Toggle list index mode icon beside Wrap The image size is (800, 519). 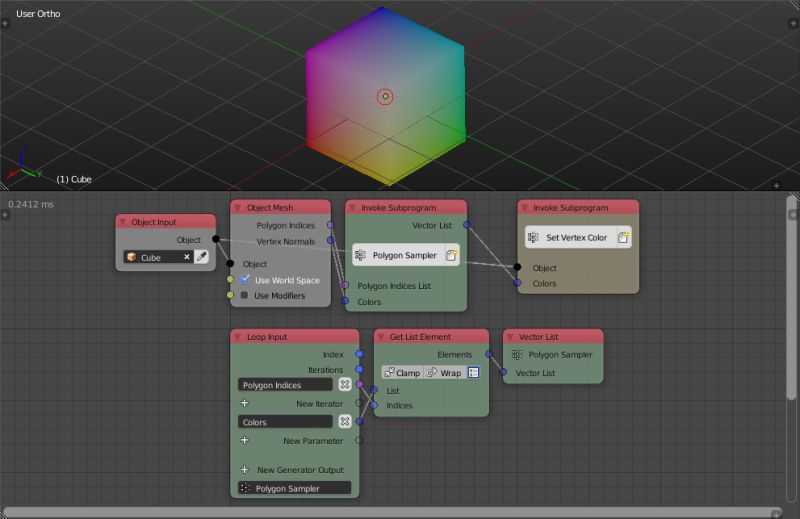point(473,373)
